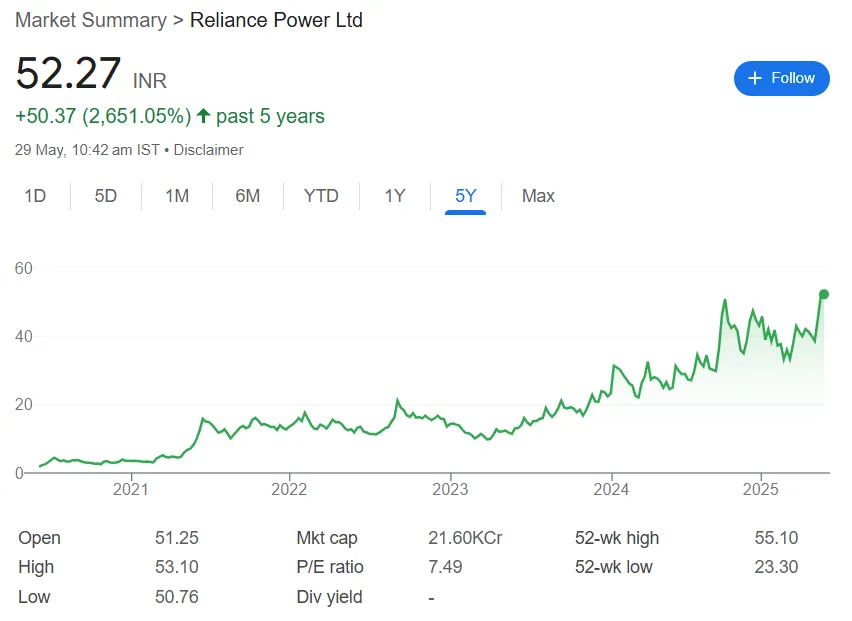Select the 1Y time range tab
This screenshot has height=621, width=852.
coord(395,196)
